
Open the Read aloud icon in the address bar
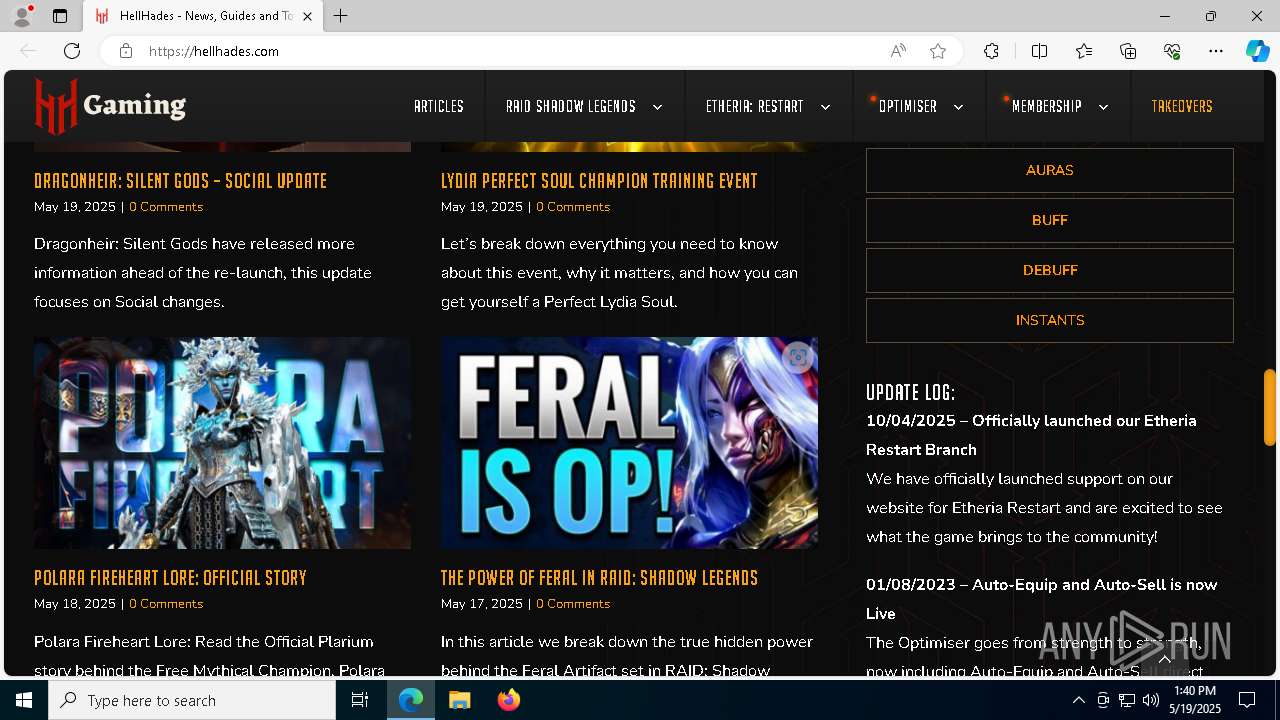pos(898,51)
